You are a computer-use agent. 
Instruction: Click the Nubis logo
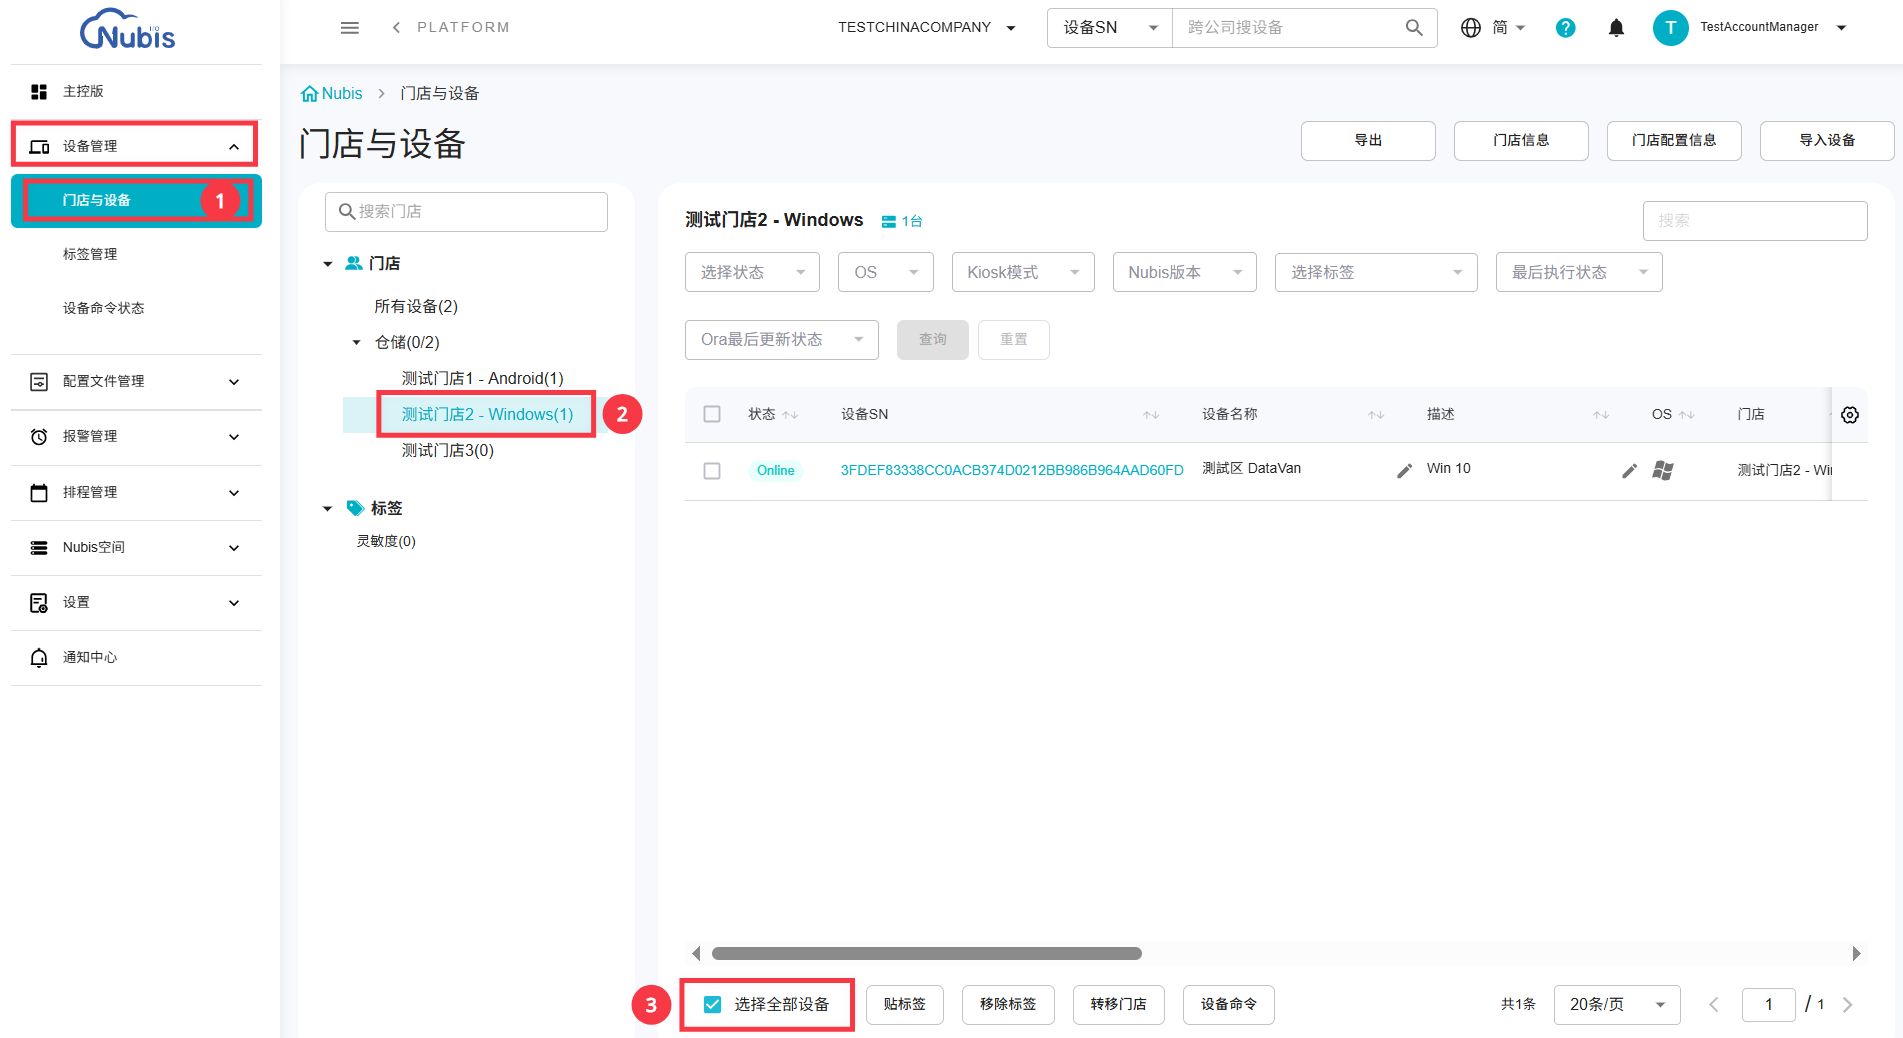pyautogui.click(x=127, y=29)
